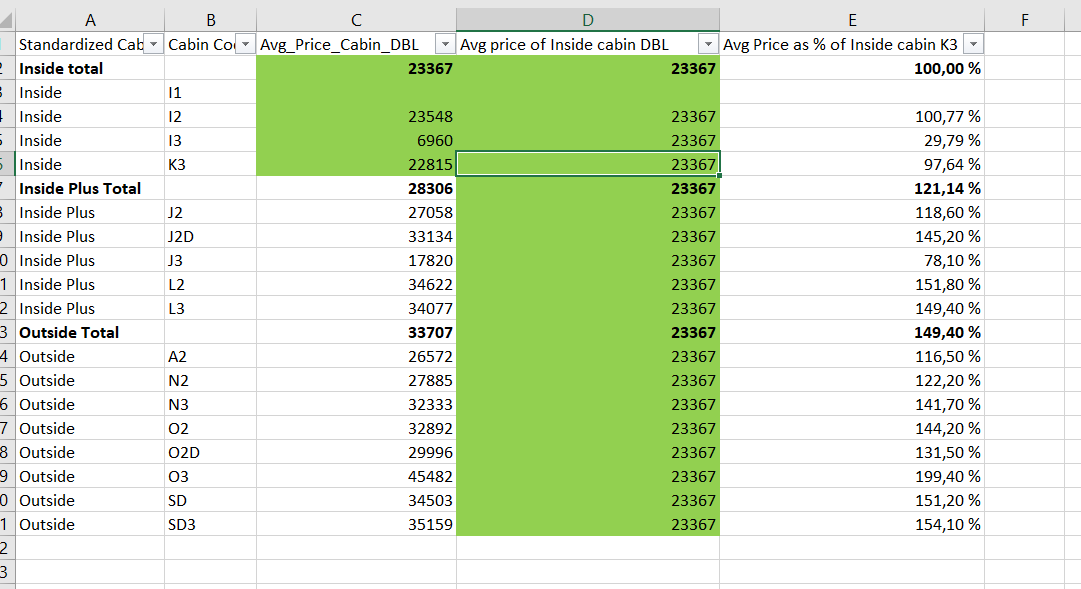Click the 'Outside Total' cell
This screenshot has height=589, width=1081.
(90, 332)
